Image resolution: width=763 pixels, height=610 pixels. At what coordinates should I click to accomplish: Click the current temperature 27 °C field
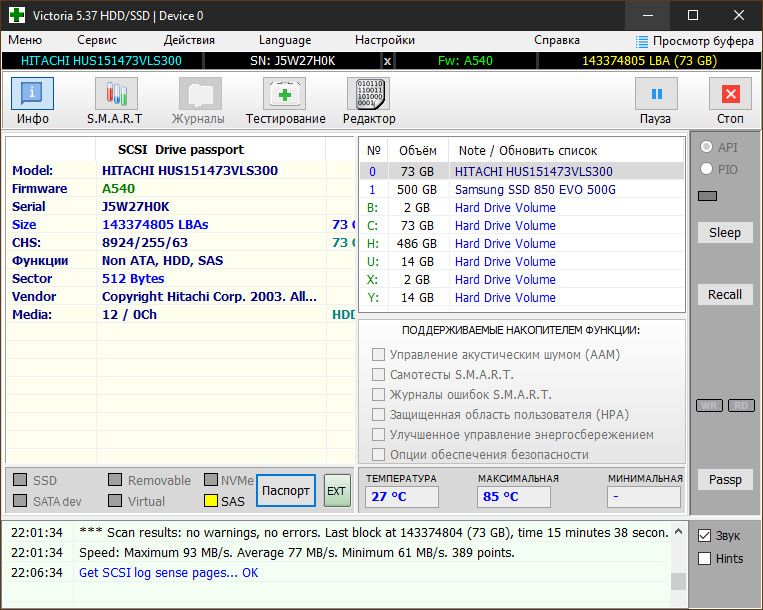[x=401, y=497]
